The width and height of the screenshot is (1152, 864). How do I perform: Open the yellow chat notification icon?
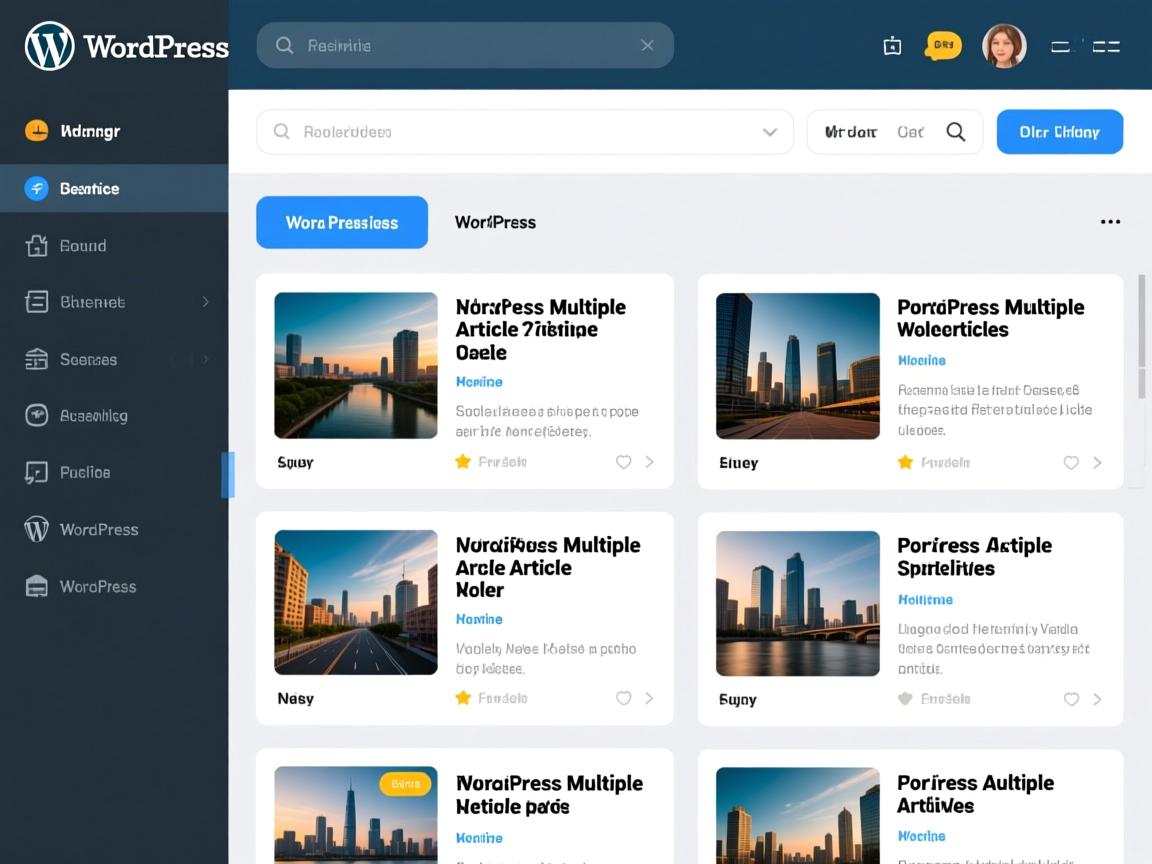(x=942, y=45)
